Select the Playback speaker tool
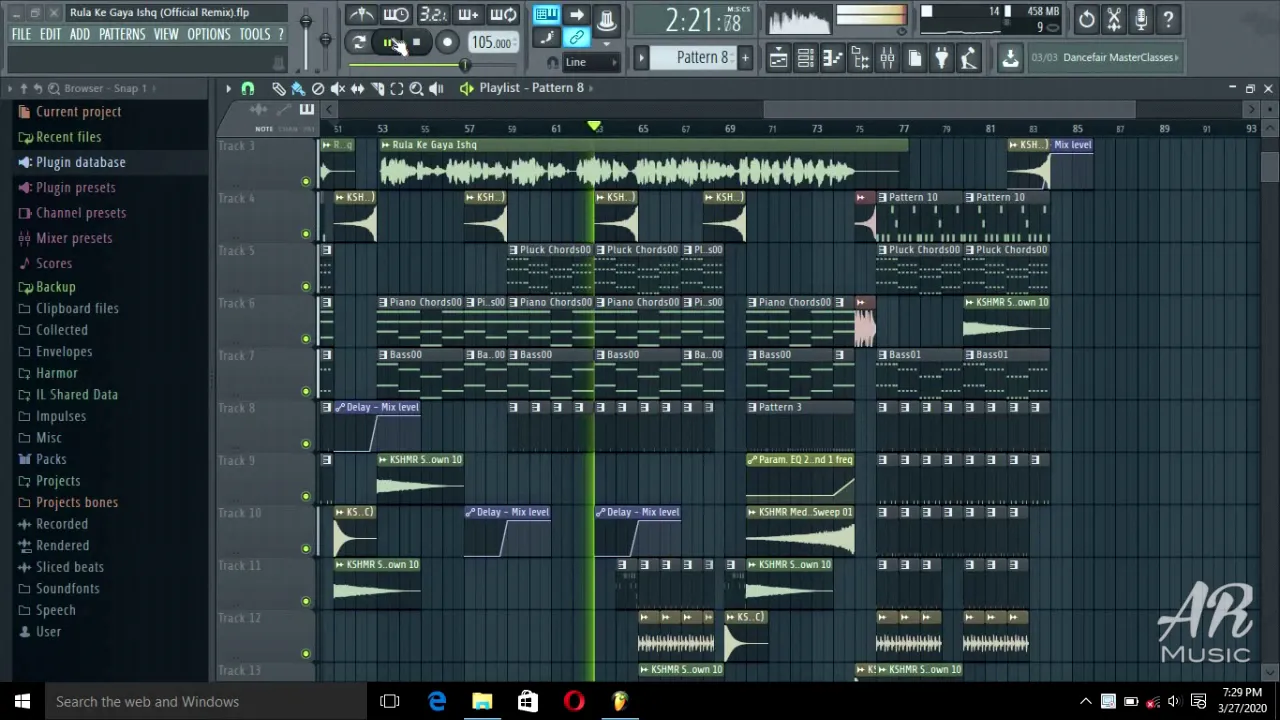 (x=436, y=88)
